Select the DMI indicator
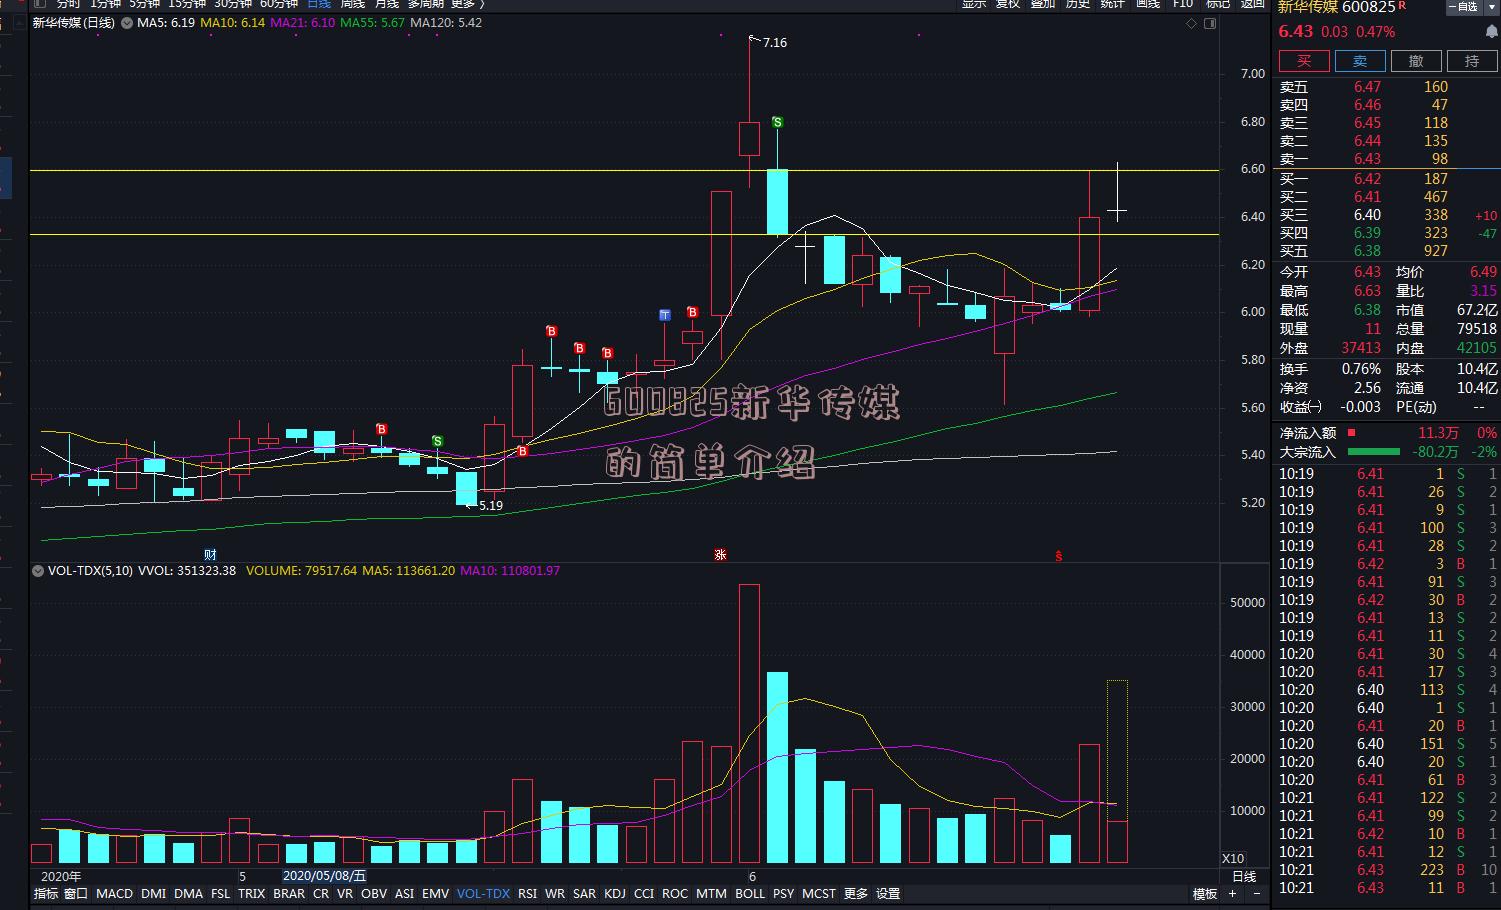 (x=153, y=894)
